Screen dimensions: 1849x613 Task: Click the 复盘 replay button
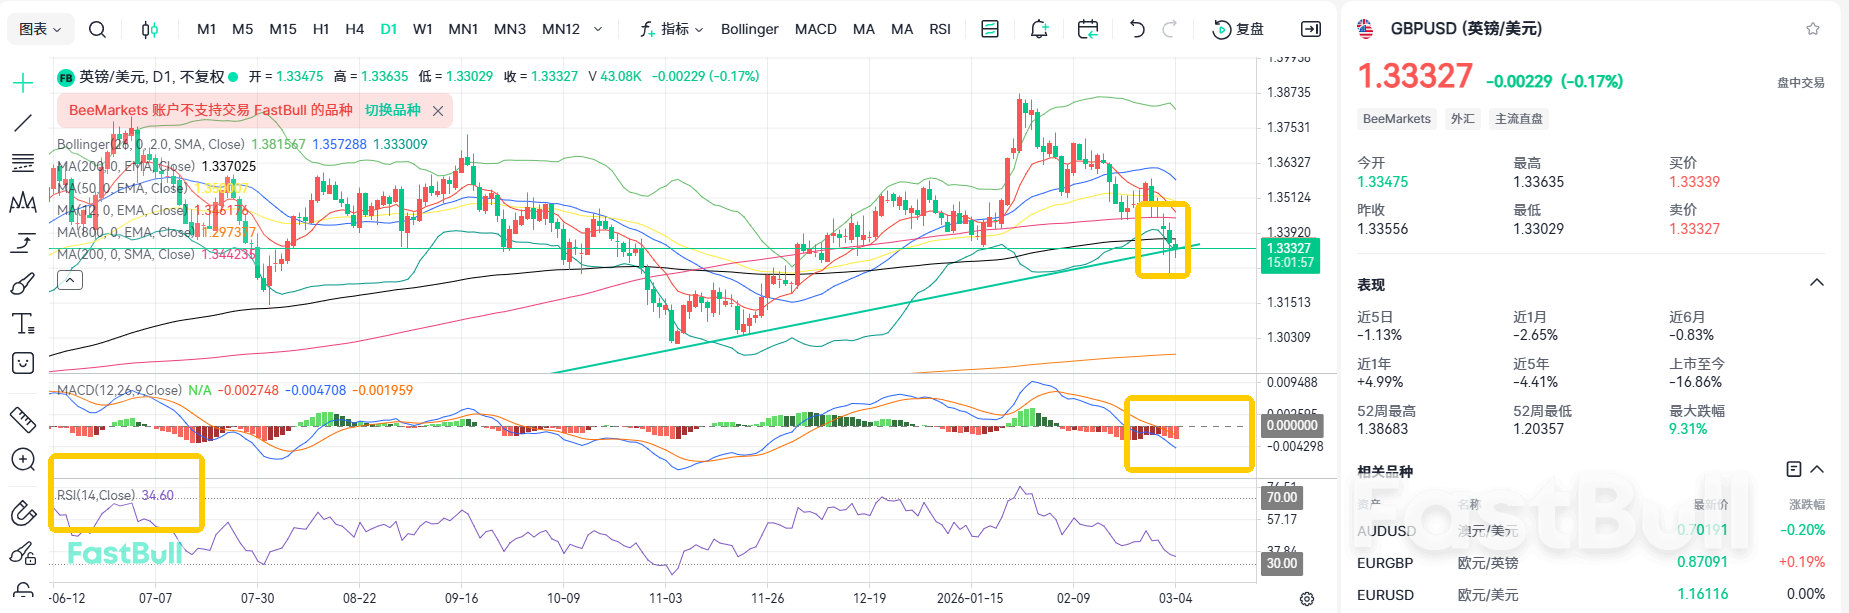coord(1238,29)
